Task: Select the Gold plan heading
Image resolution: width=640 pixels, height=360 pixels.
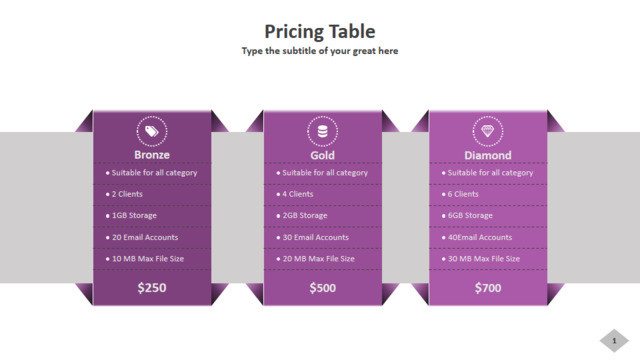Action: pos(322,156)
